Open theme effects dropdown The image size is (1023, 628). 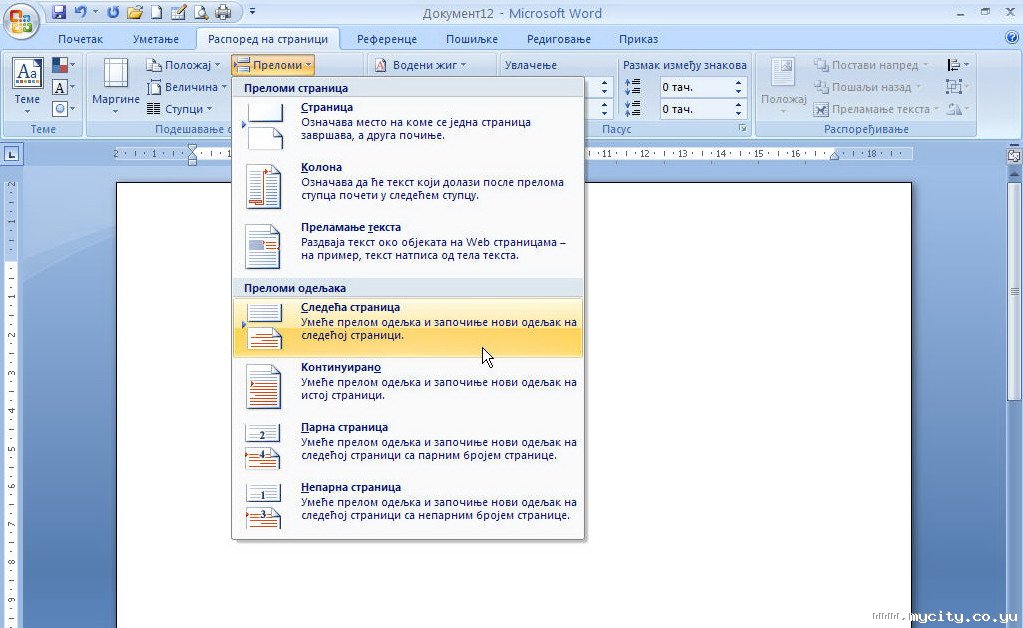[x=63, y=108]
